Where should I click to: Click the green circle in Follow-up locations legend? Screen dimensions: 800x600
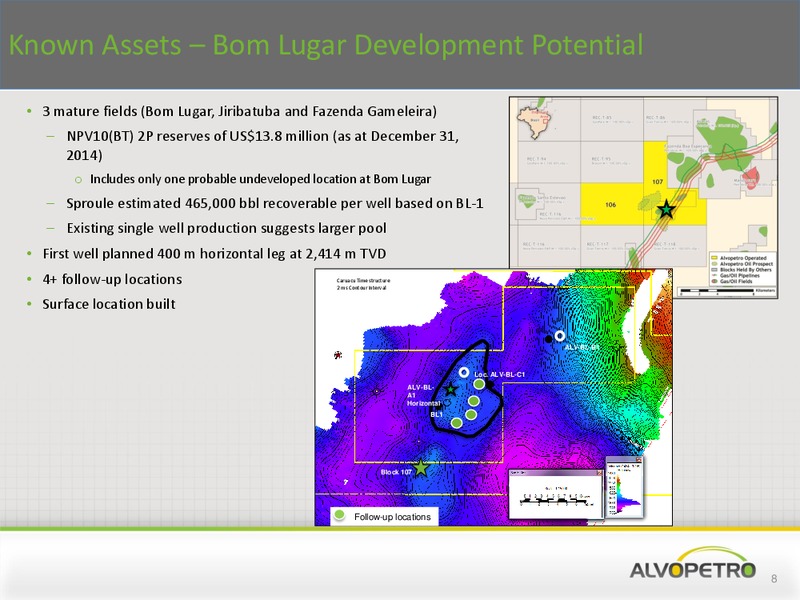pyautogui.click(x=339, y=516)
